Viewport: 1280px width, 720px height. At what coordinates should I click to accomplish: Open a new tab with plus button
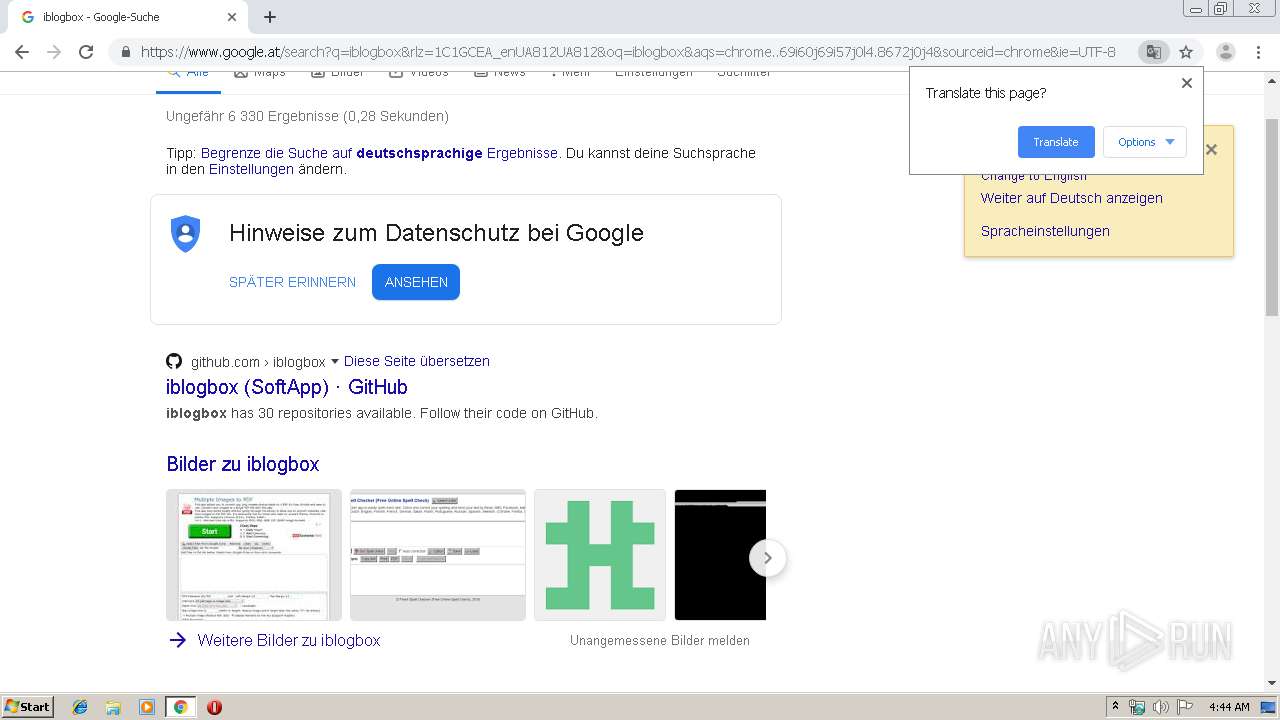click(270, 17)
